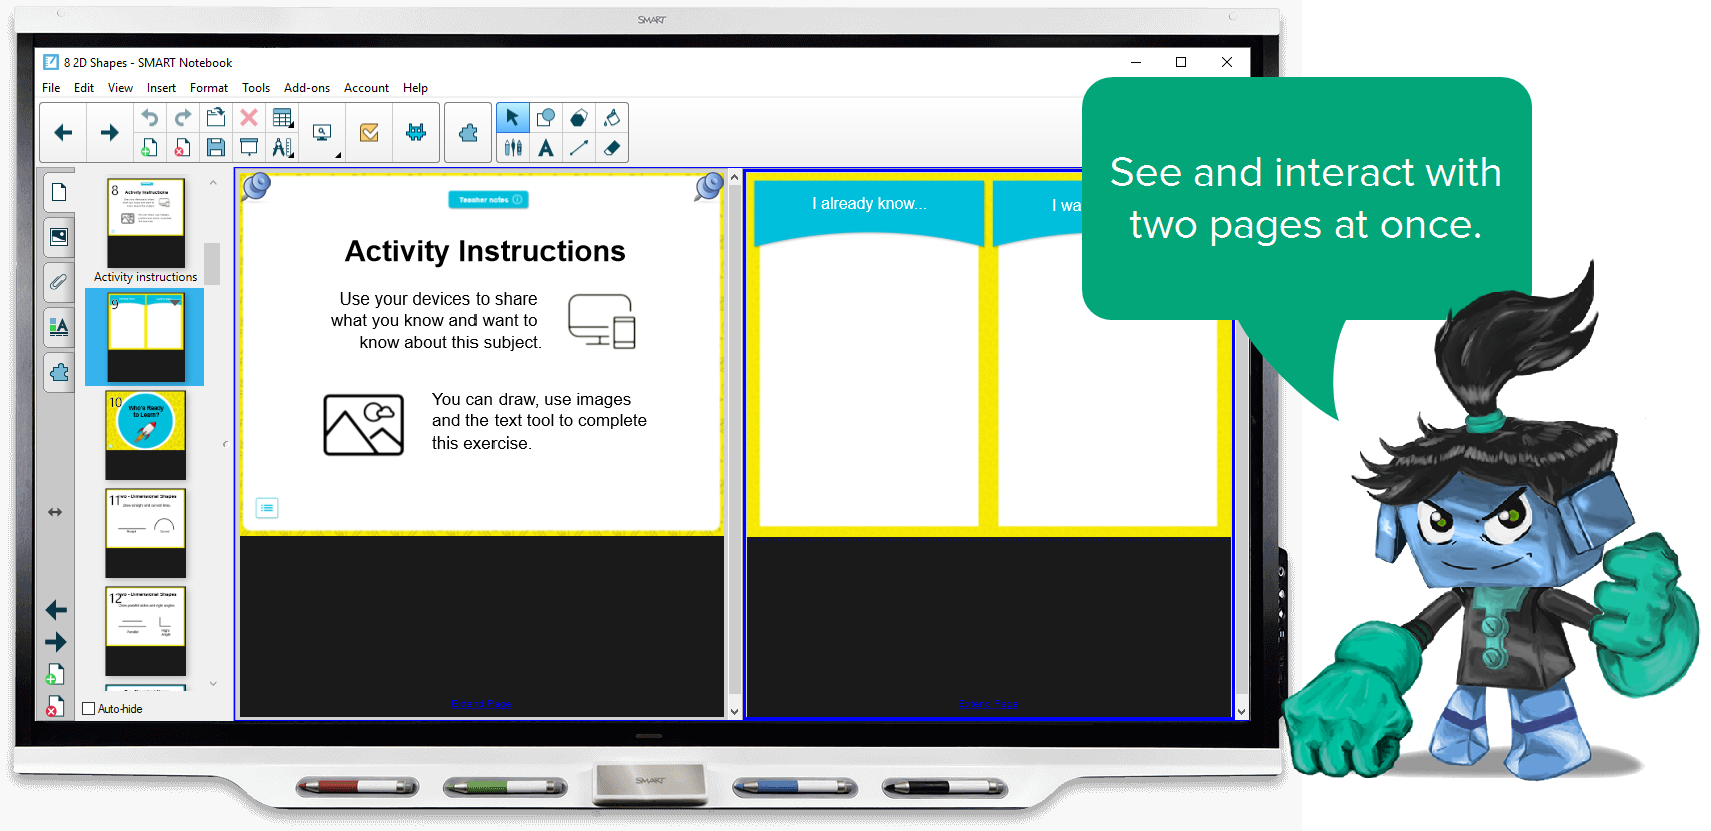Select the Lines tool

coord(578,148)
